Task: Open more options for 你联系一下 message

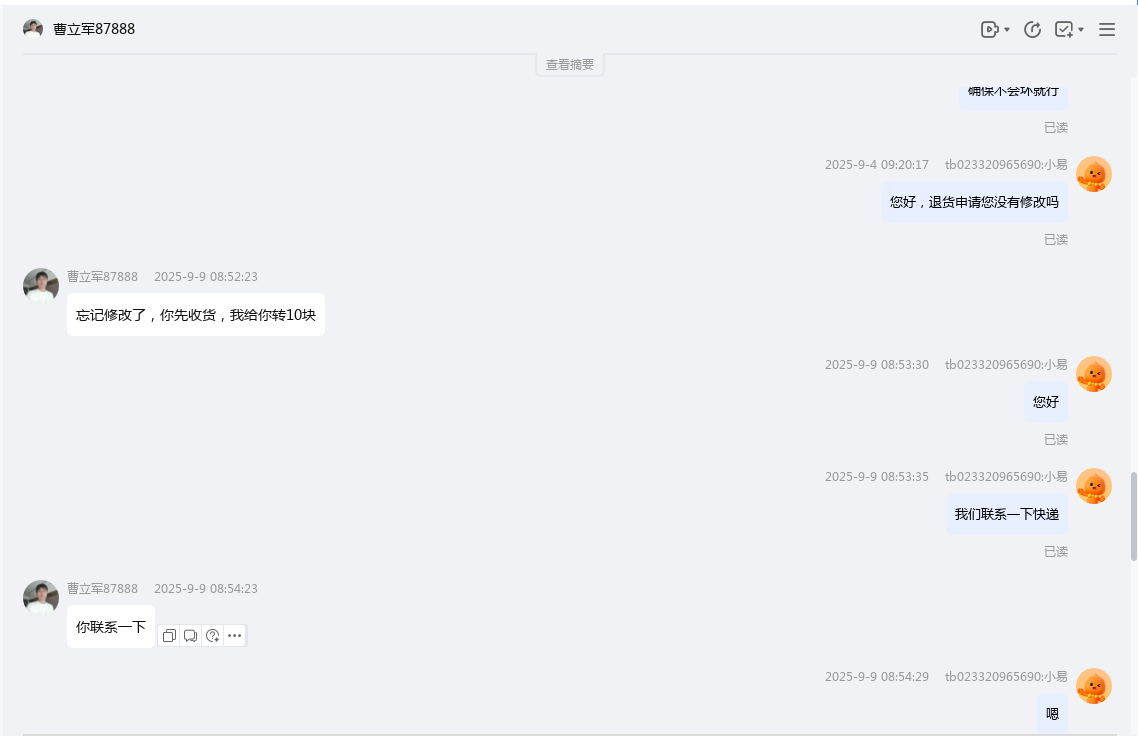Action: coord(234,636)
